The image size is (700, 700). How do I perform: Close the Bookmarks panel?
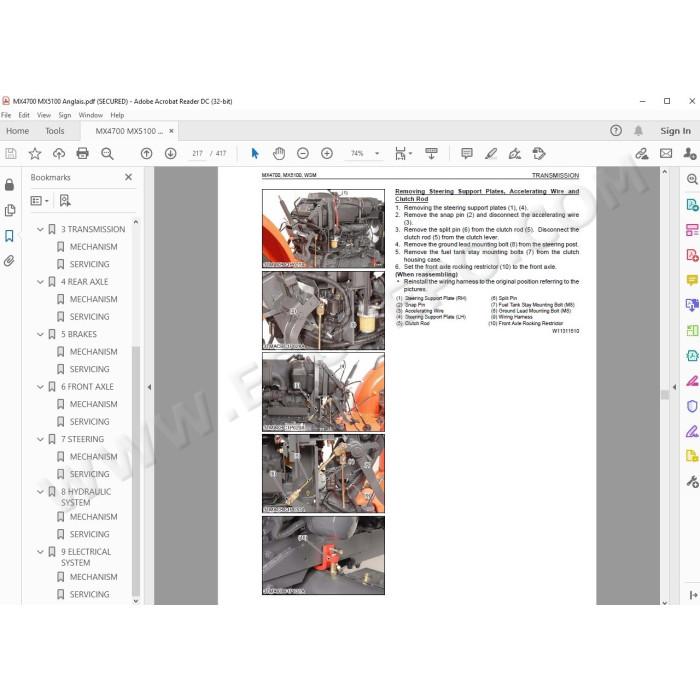click(x=129, y=177)
